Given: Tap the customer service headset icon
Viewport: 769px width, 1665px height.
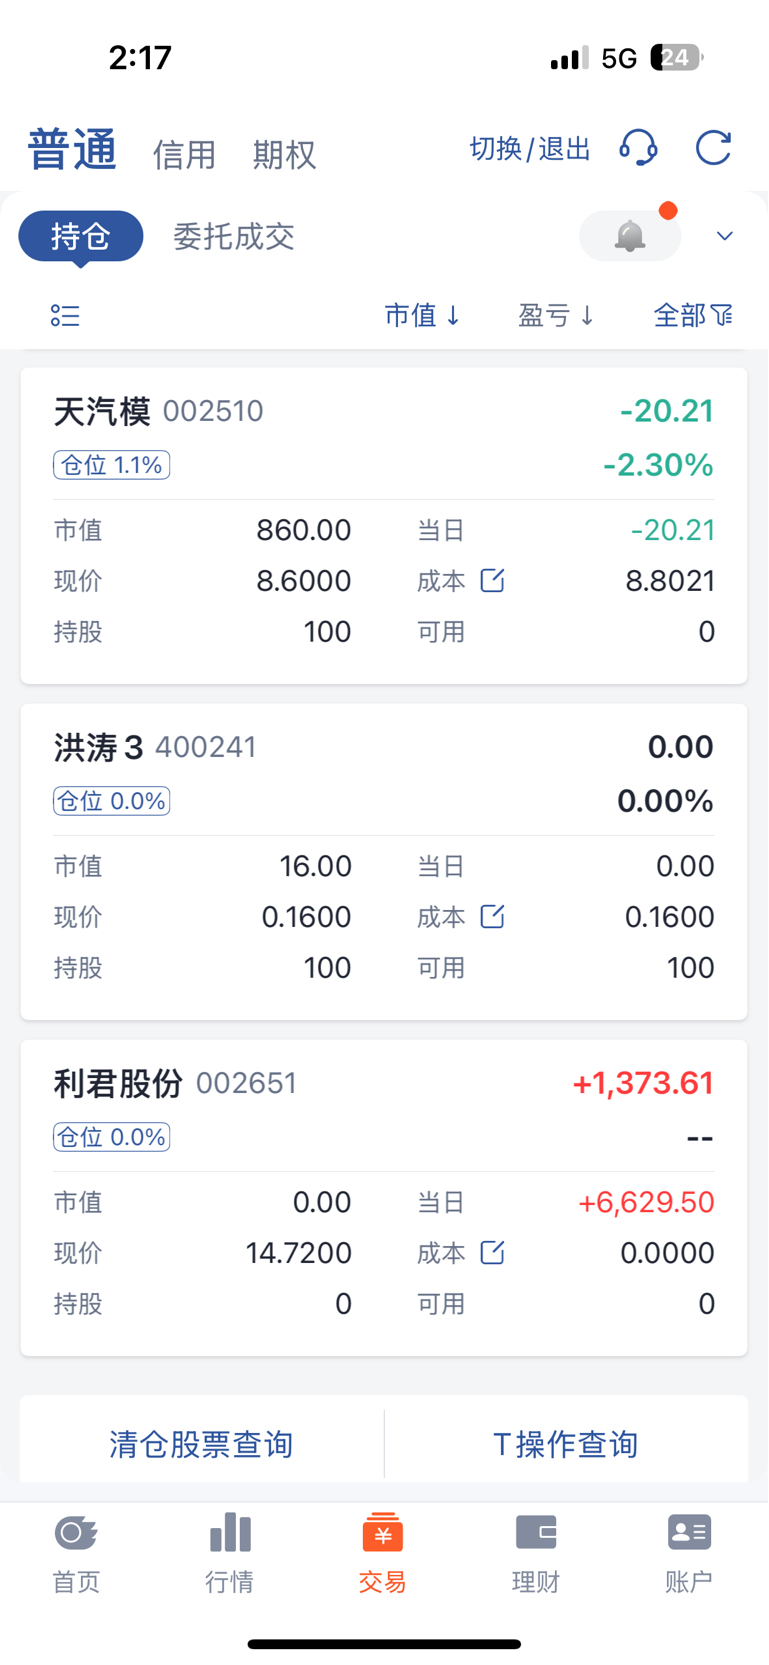Looking at the screenshot, I should coord(638,148).
